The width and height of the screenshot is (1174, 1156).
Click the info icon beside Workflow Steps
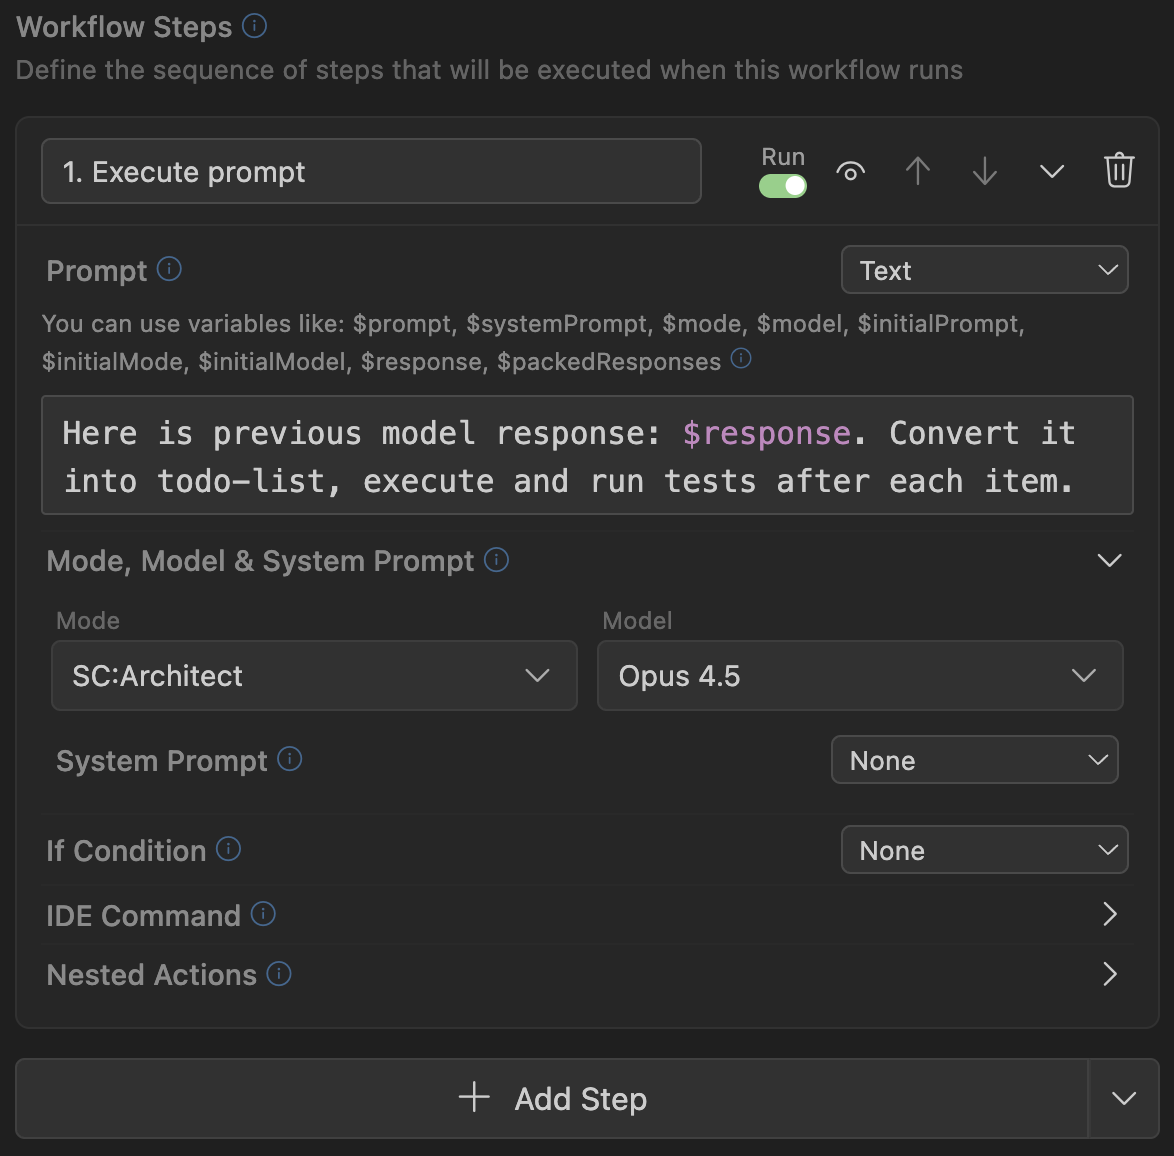click(x=255, y=26)
